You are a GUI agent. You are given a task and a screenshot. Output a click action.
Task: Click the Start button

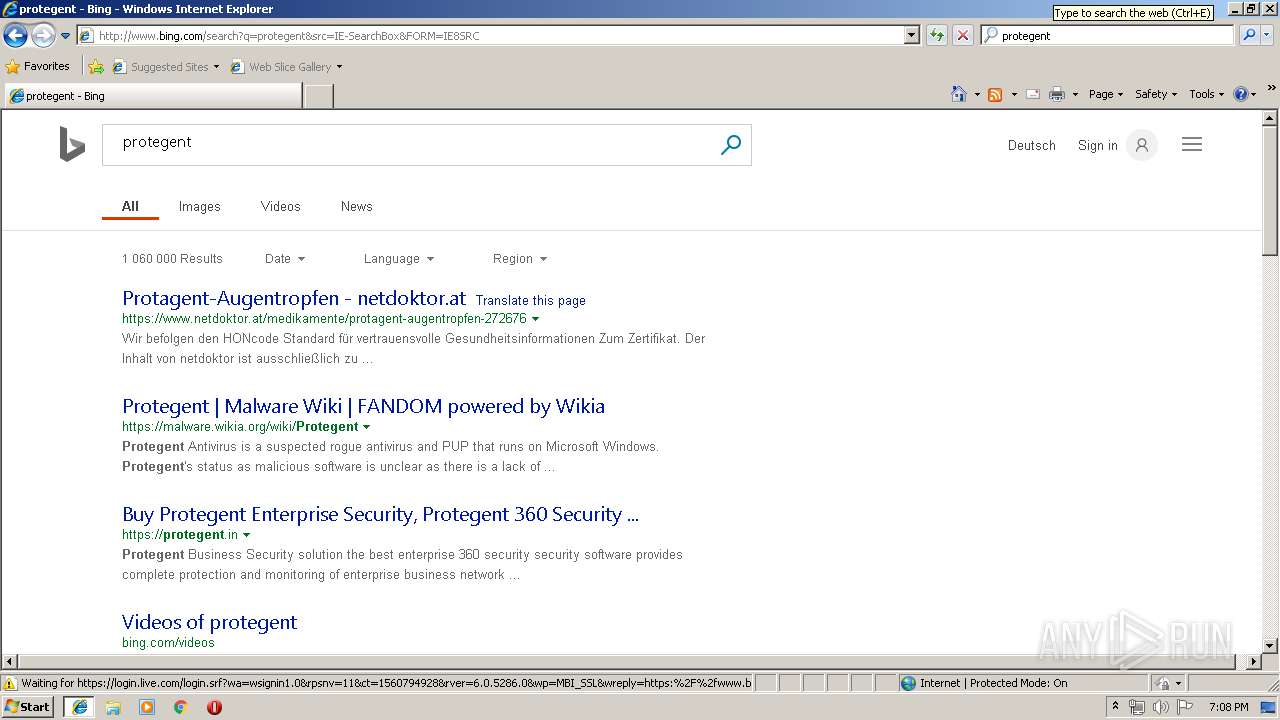point(28,706)
